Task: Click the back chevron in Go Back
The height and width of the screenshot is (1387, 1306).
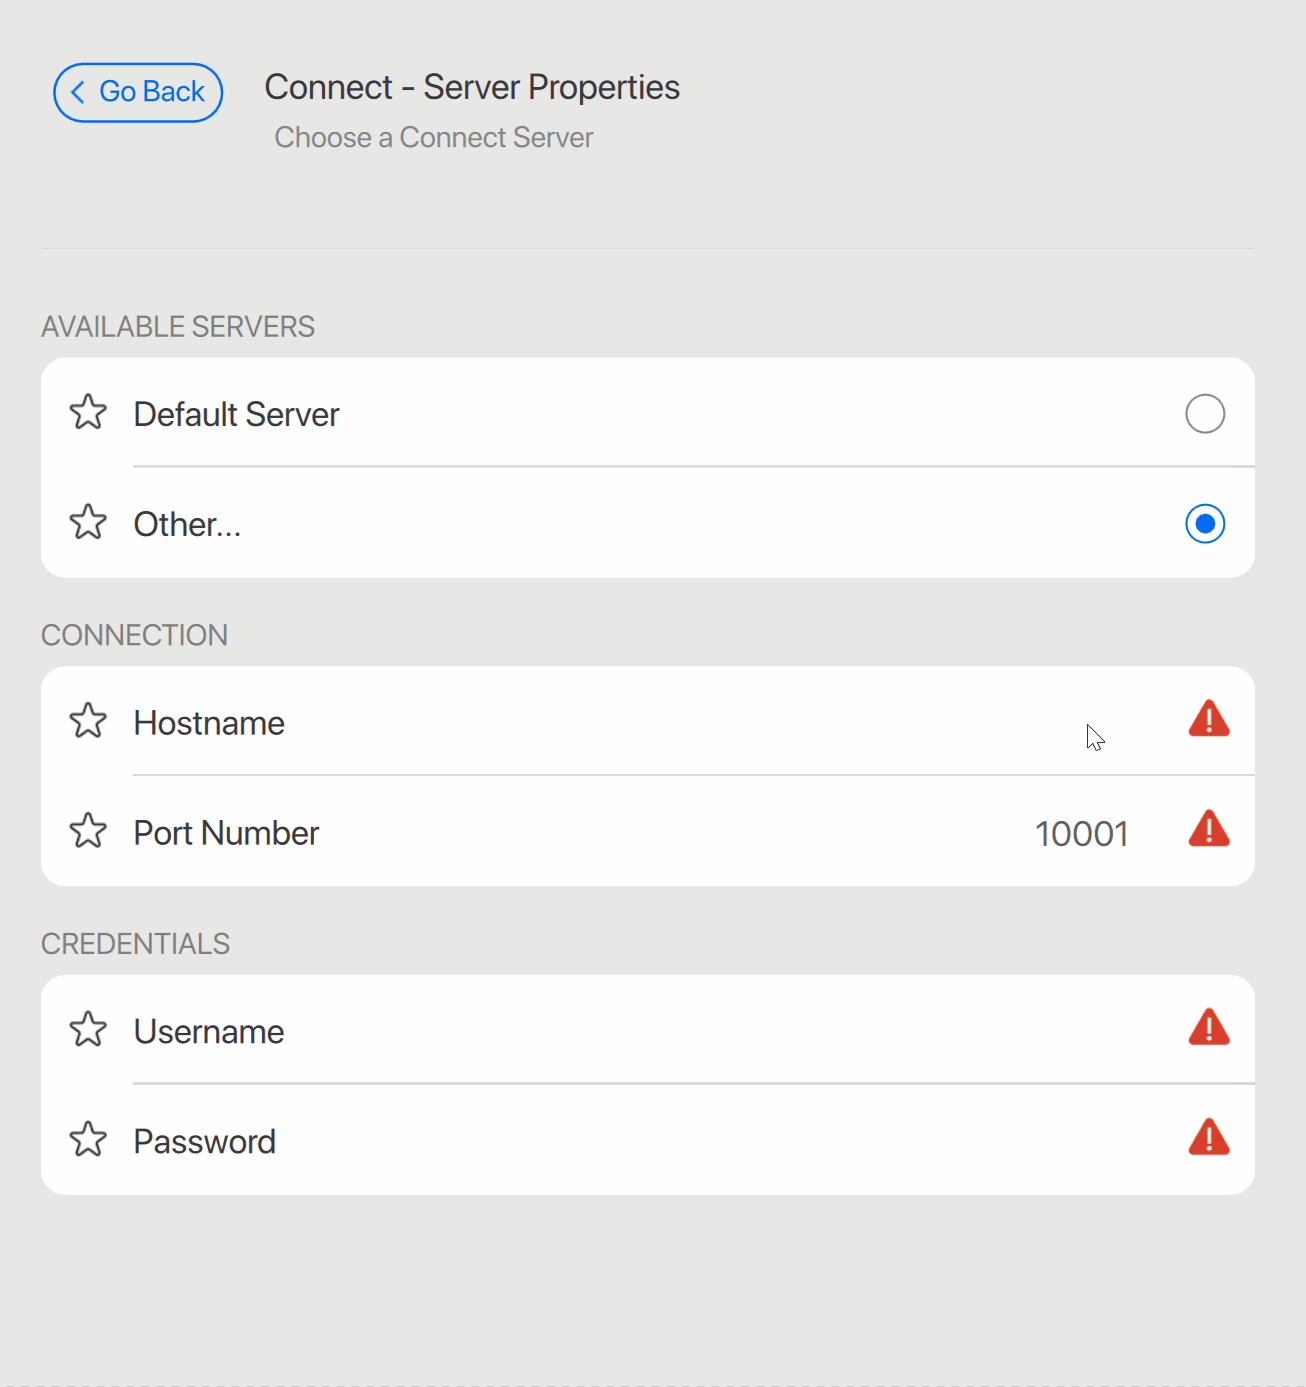Action: pyautogui.click(x=78, y=92)
